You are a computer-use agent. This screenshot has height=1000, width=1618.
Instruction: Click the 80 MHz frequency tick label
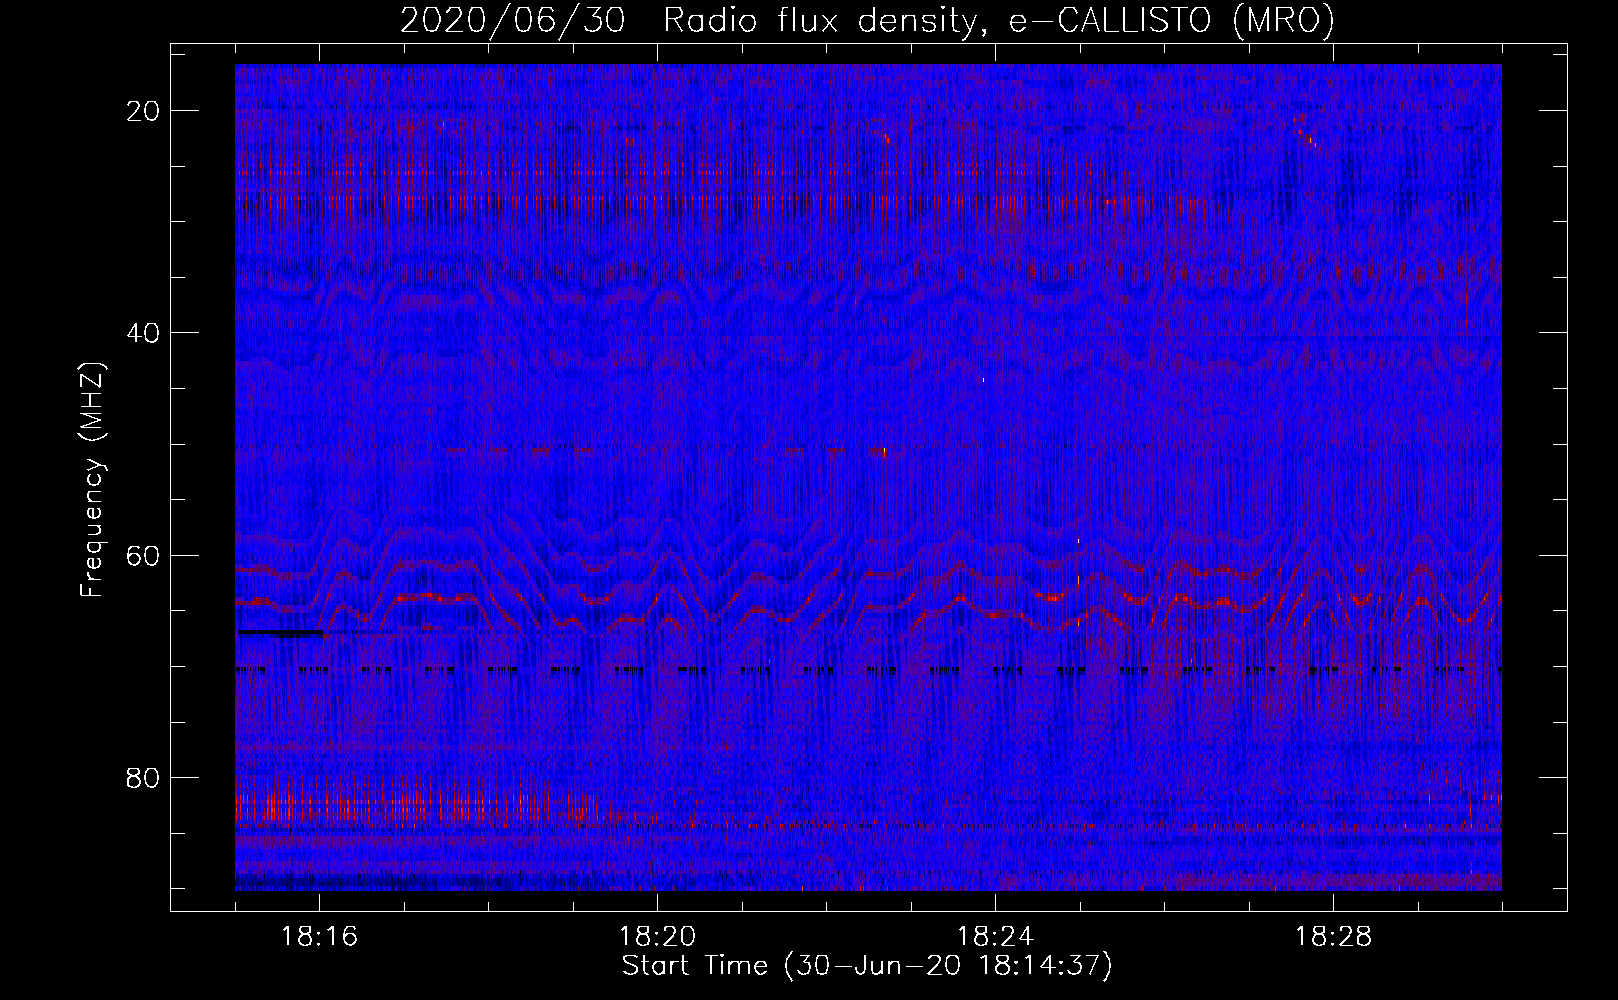pyautogui.click(x=143, y=777)
